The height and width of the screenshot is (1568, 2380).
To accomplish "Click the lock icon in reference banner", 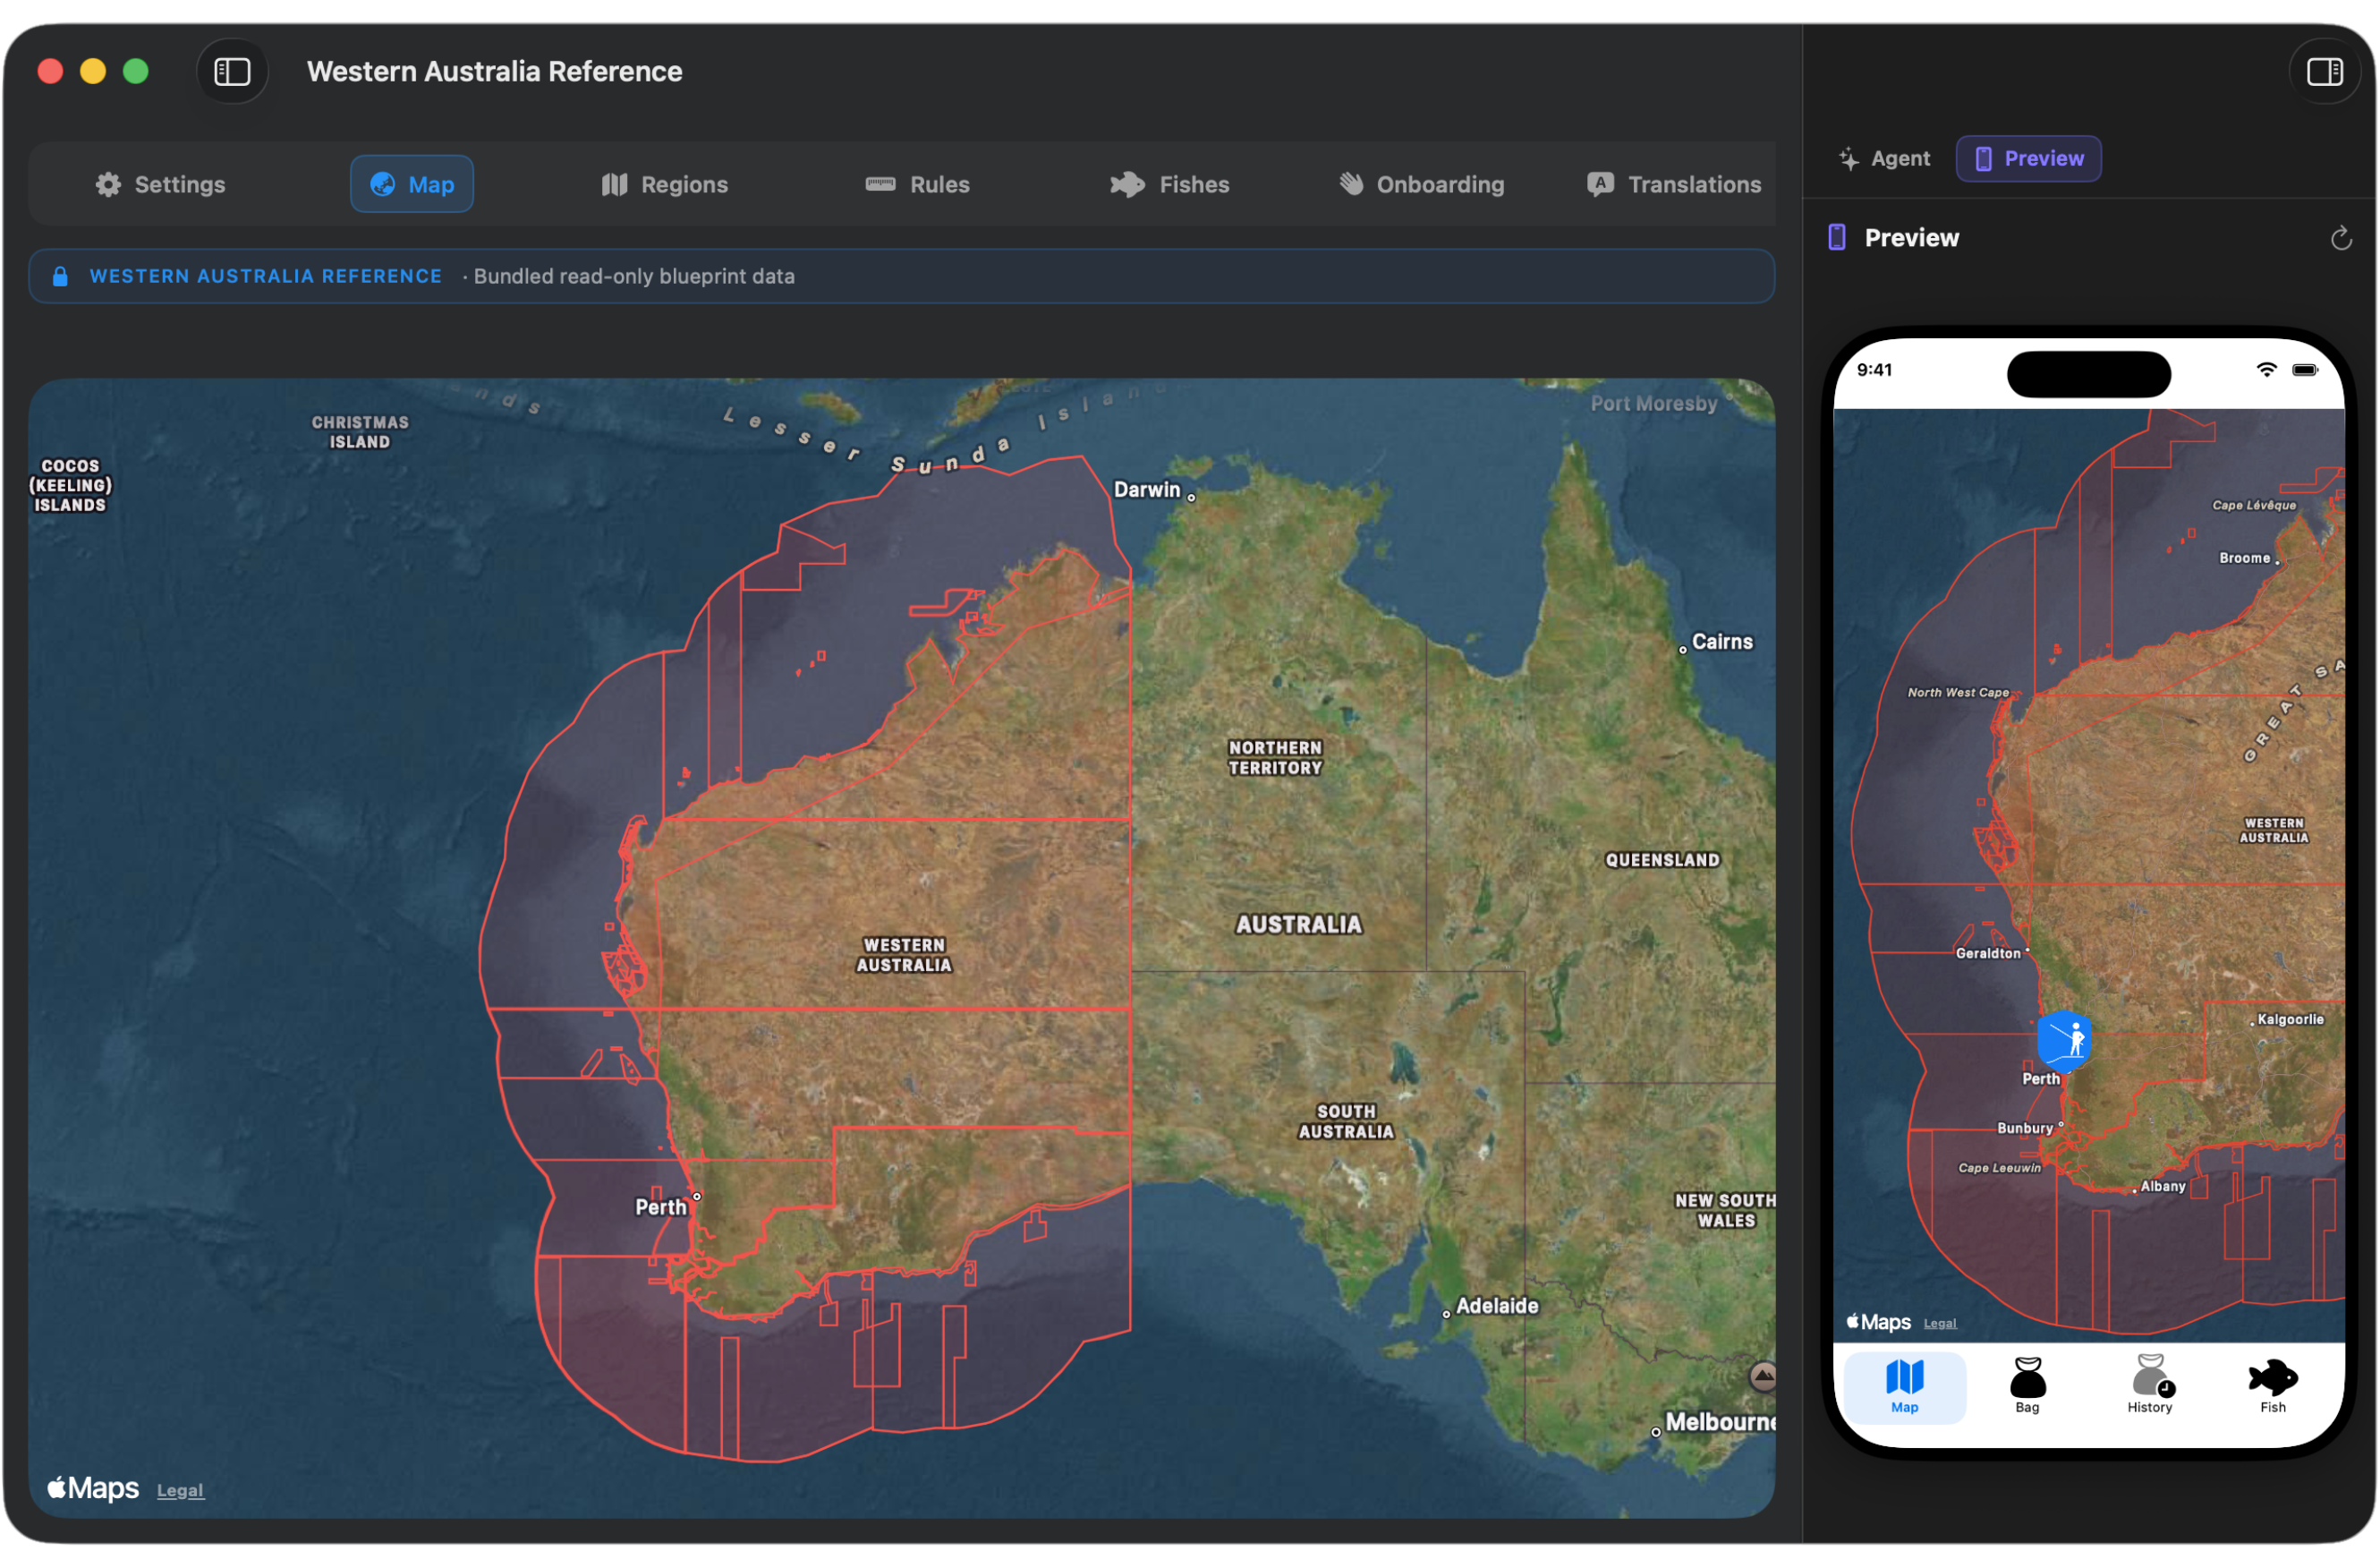I will click(60, 276).
